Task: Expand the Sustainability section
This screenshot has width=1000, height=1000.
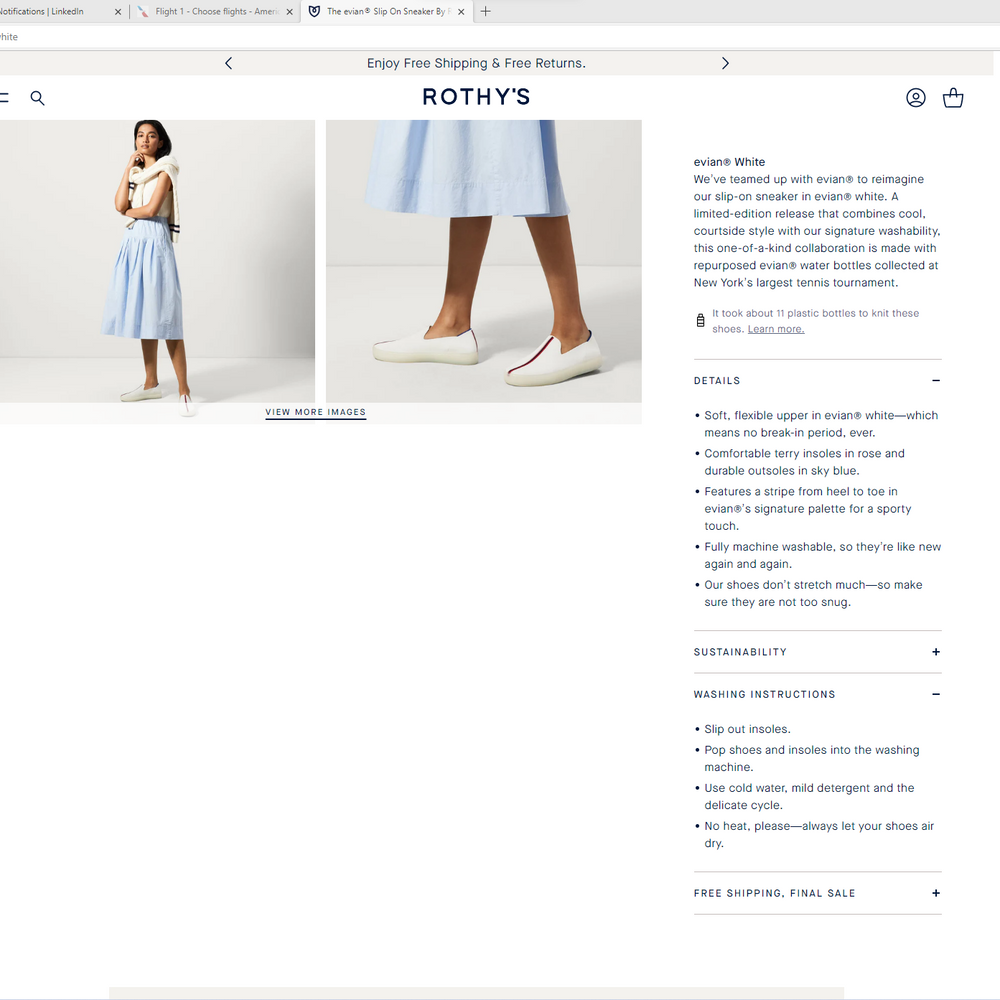Action: [x=817, y=652]
